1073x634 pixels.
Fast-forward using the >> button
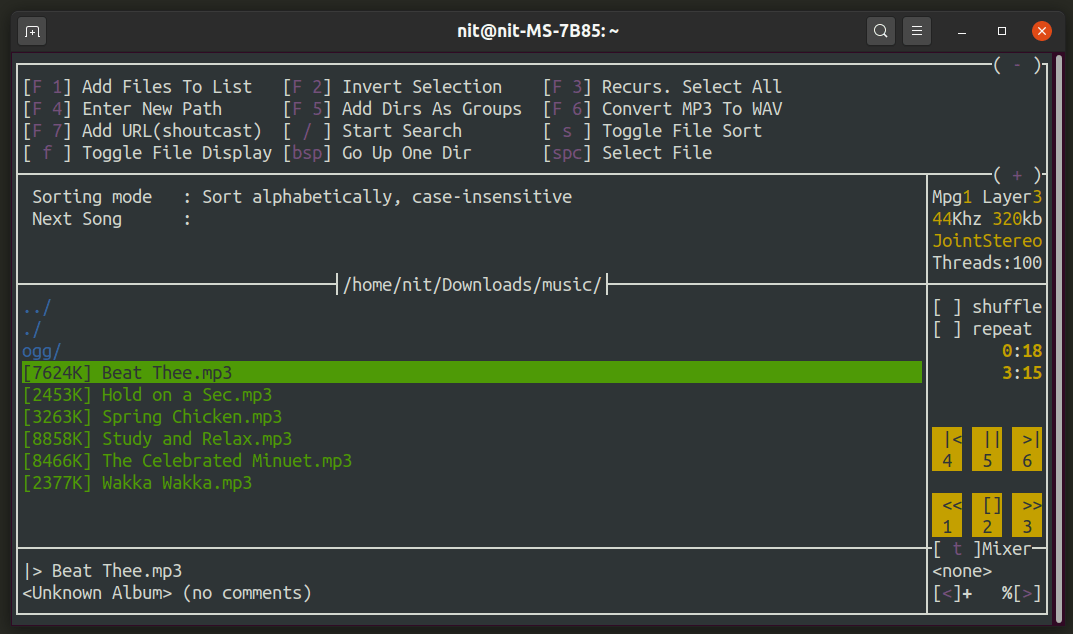point(1026,514)
